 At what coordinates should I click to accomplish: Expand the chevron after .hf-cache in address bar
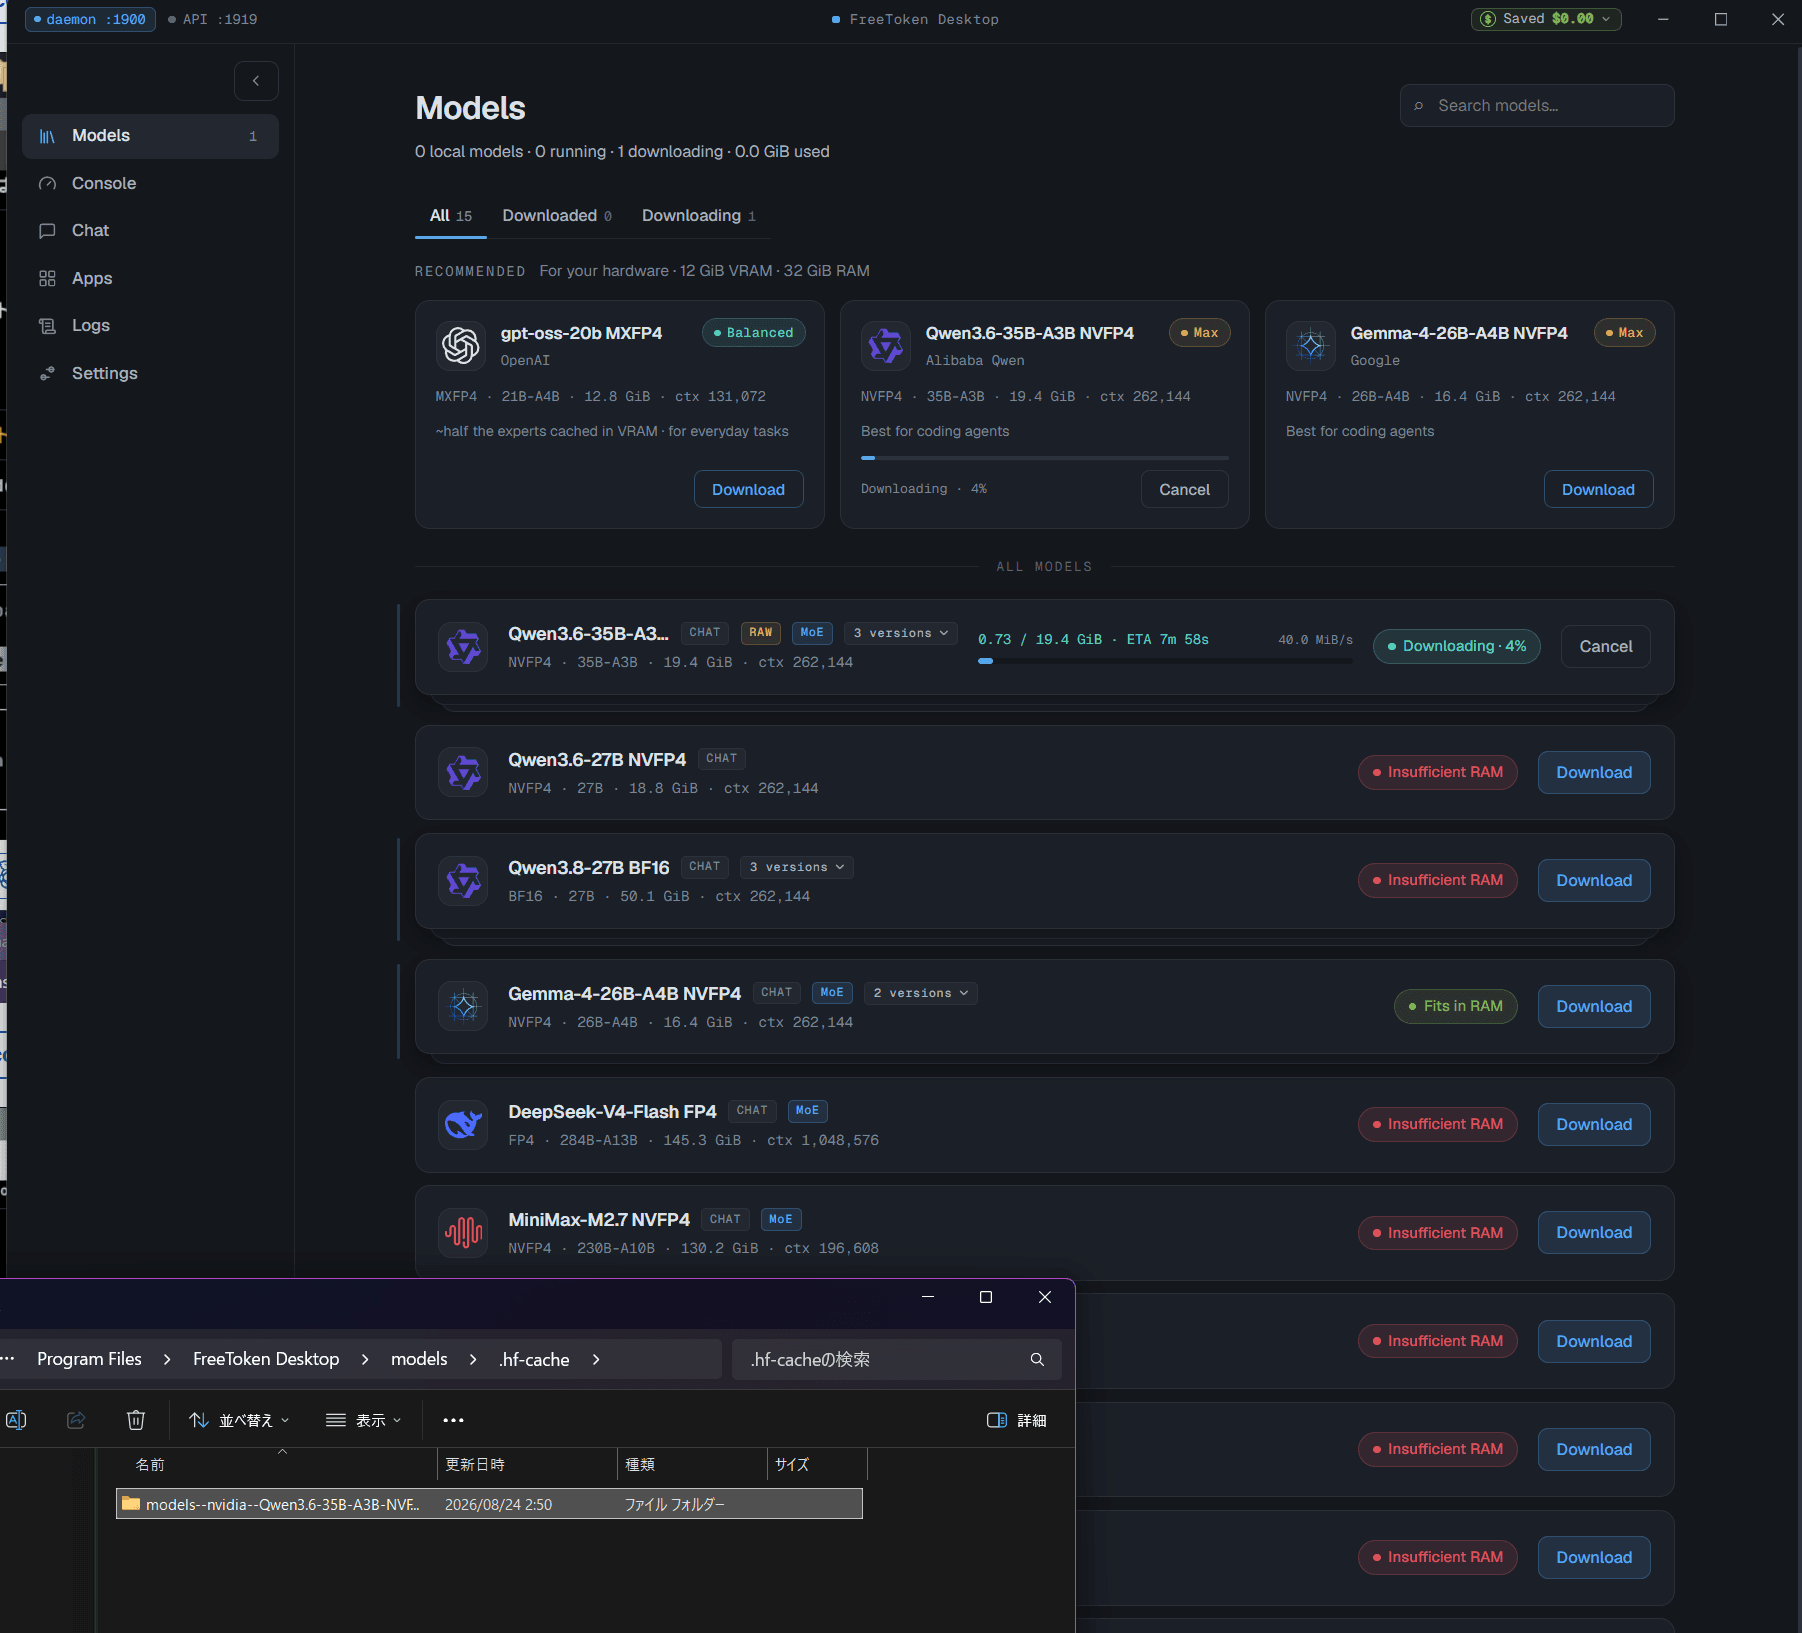596,1359
